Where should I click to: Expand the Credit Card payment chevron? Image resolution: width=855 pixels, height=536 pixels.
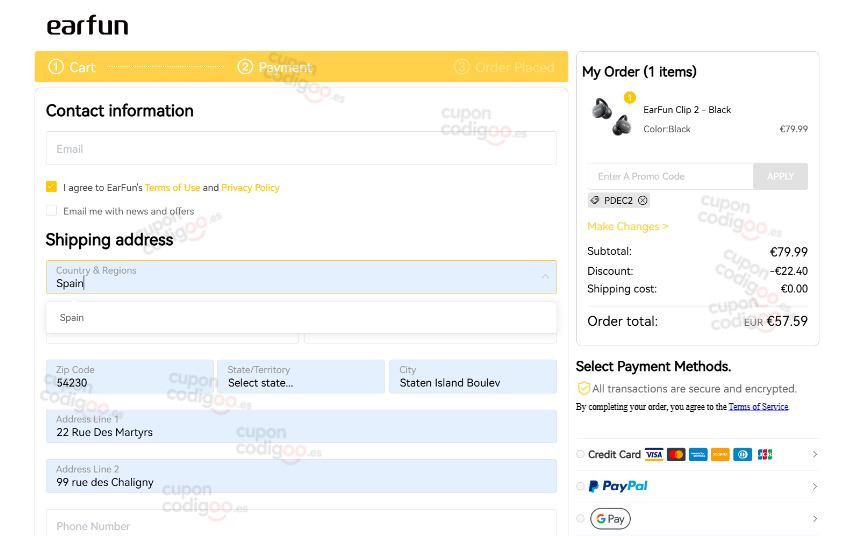click(815, 454)
